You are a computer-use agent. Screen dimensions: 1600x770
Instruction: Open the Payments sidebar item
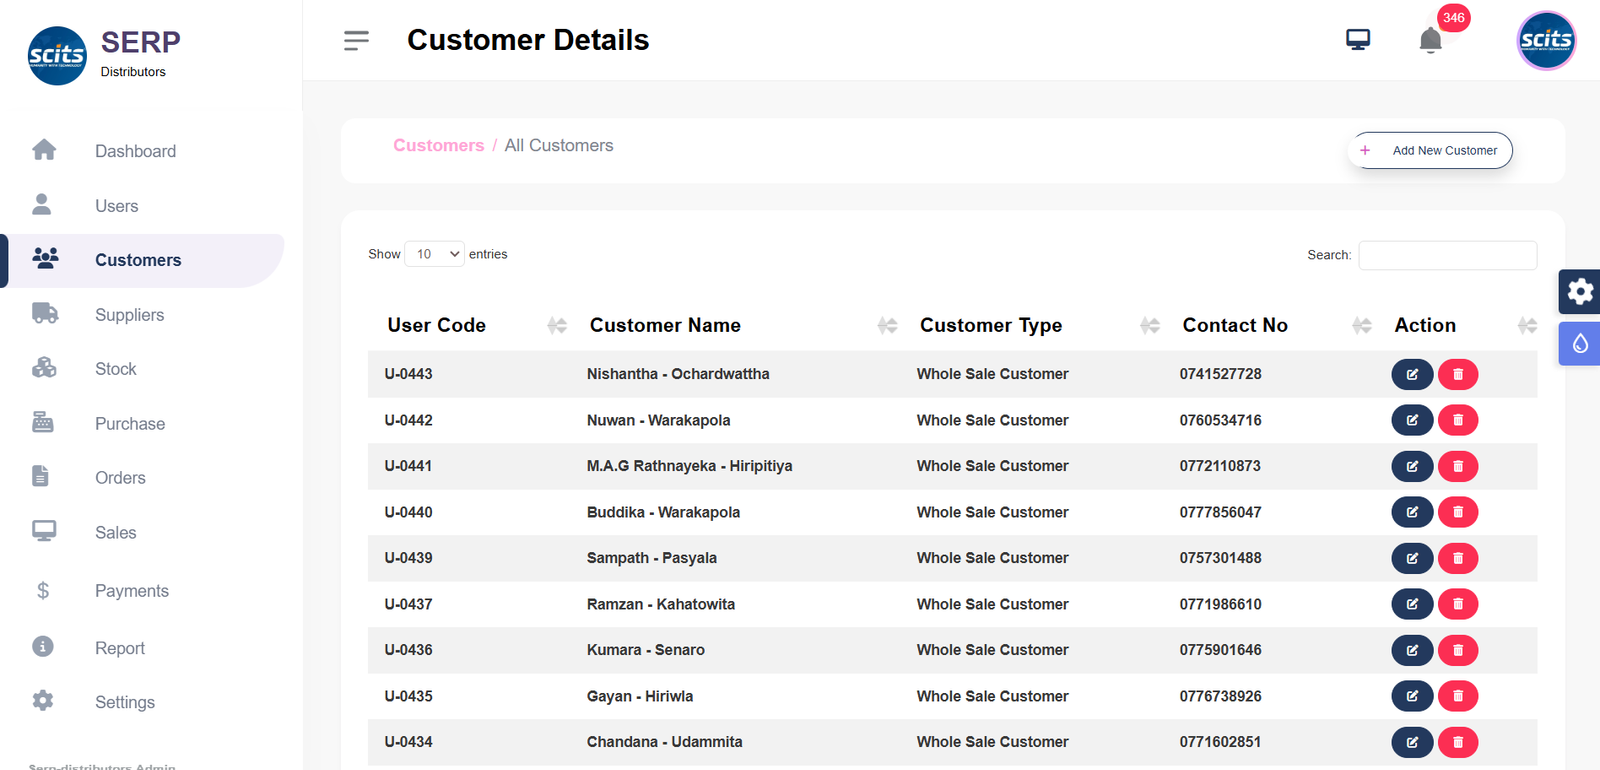tap(131, 591)
